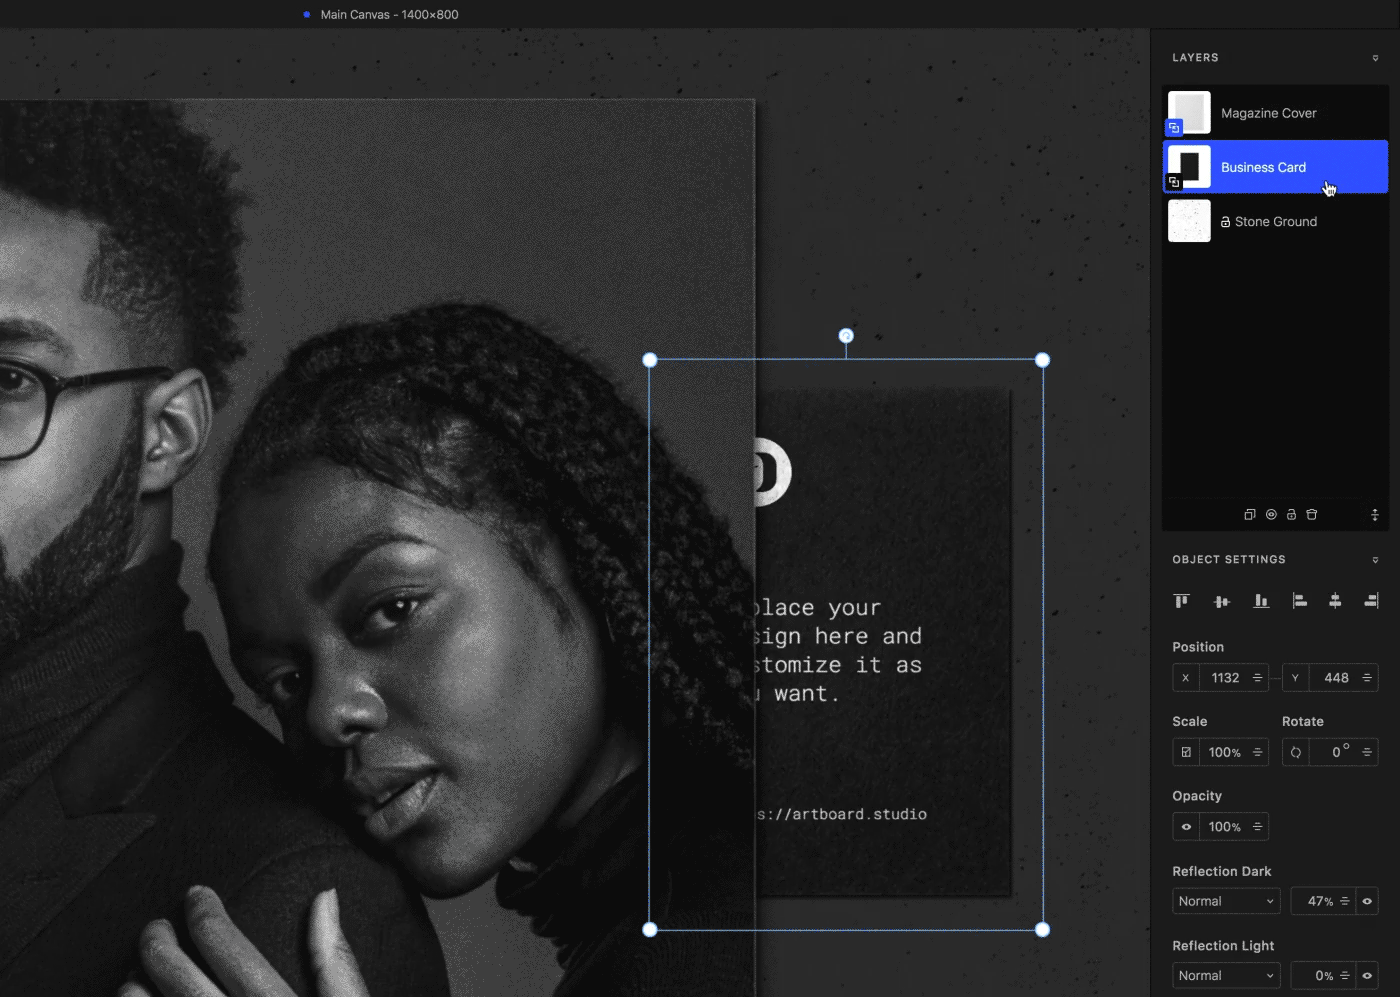Click Reflection Dark 47% stepper handle

pos(1345,901)
